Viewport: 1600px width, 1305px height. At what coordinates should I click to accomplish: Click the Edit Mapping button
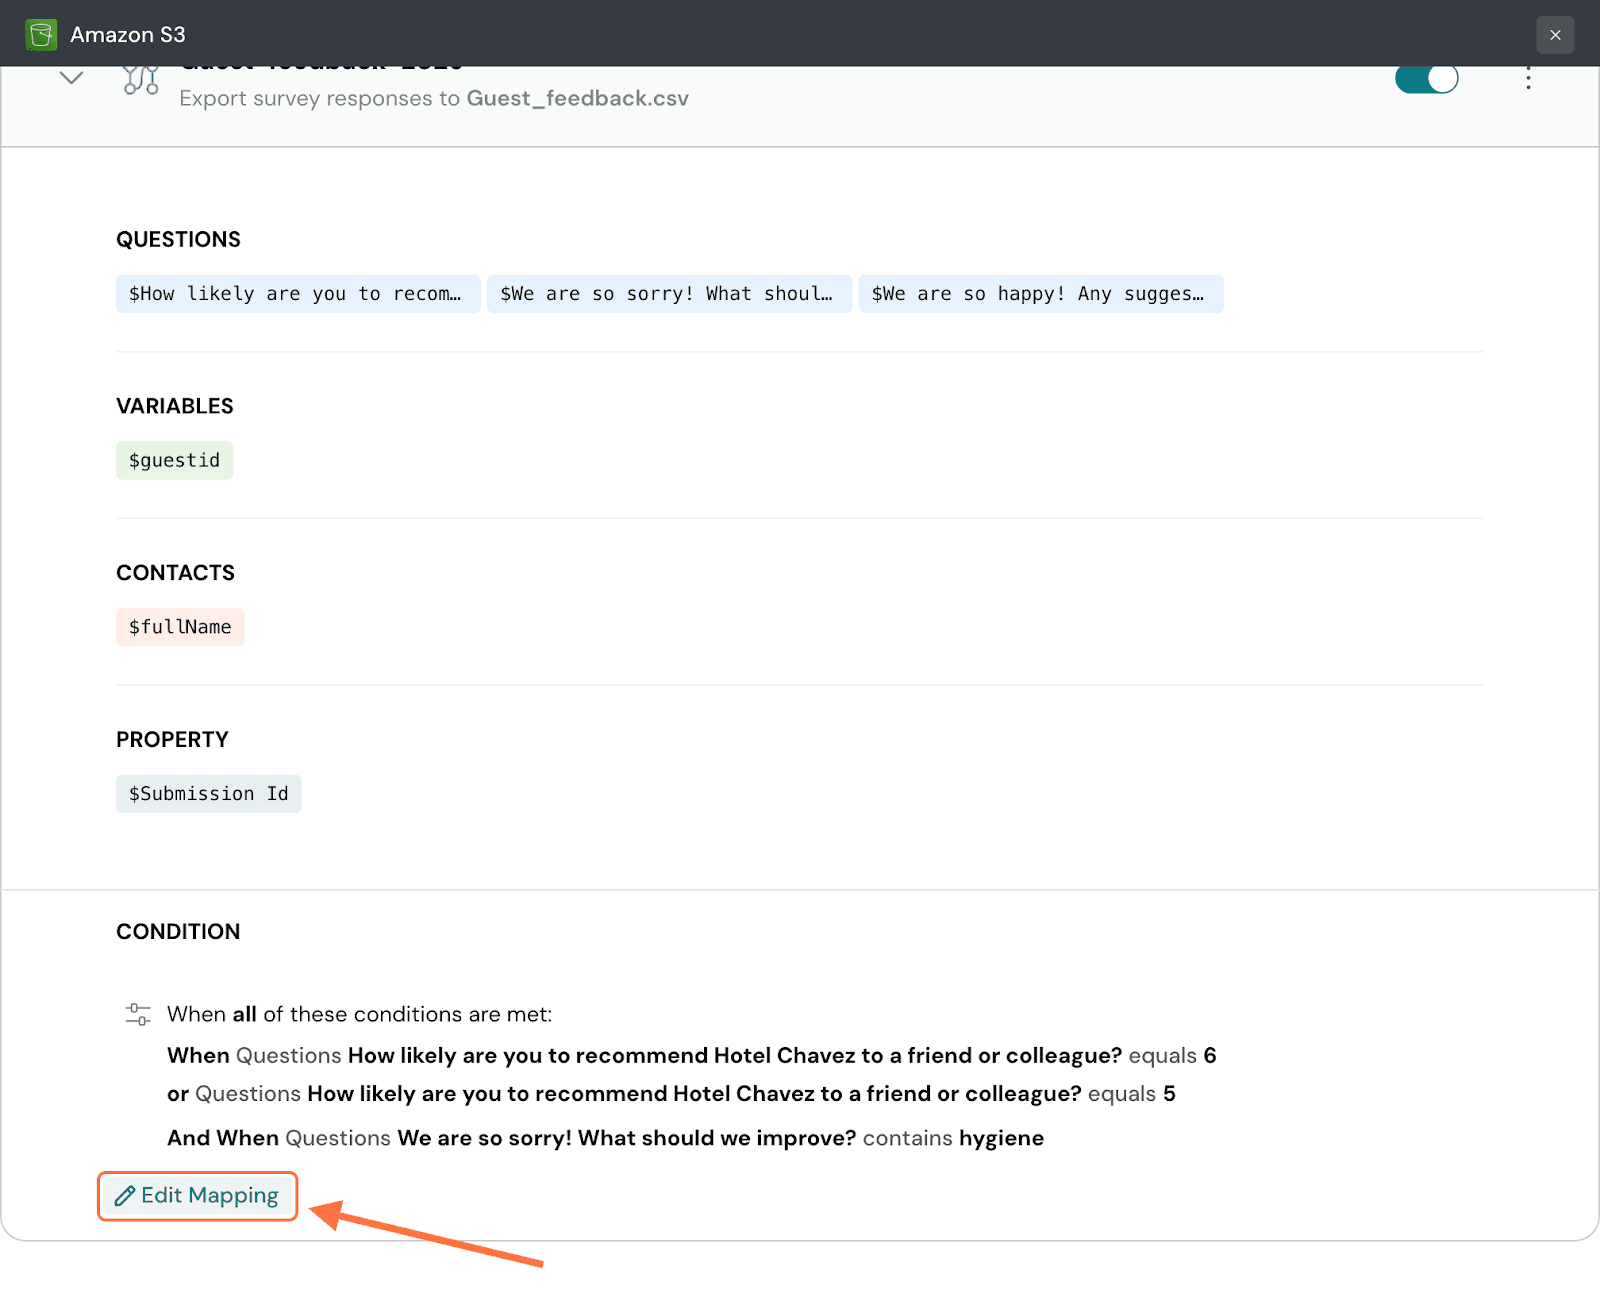[198, 1196]
